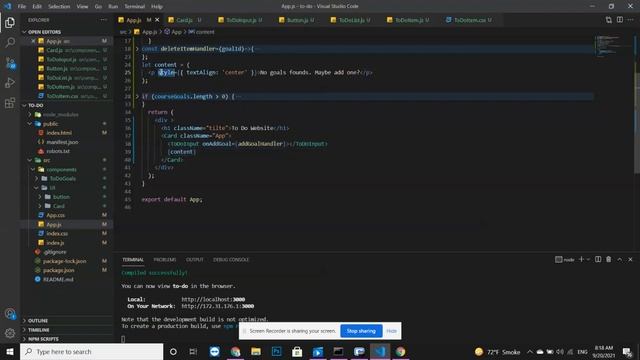640x360 pixels.
Task: Open the Help menu
Action: 157,7
